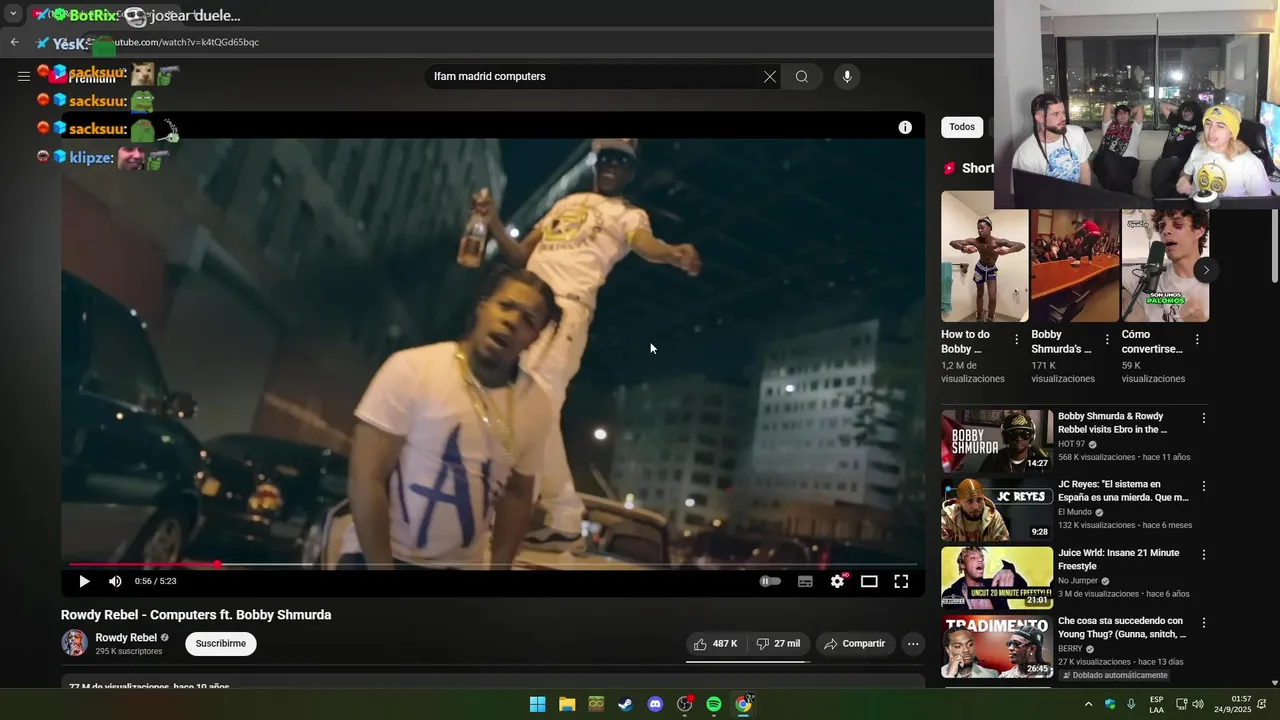The height and width of the screenshot is (720, 1280).
Task: Open Steam from the taskbar
Action: click(x=625, y=704)
